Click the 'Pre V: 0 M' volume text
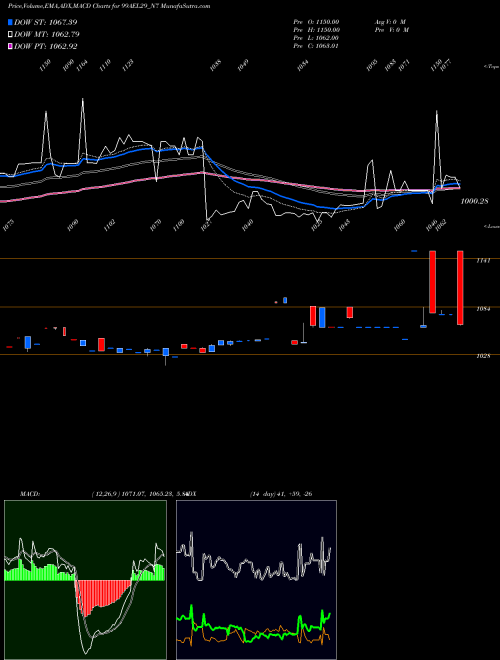The height and width of the screenshot is (660, 500). [391, 30]
